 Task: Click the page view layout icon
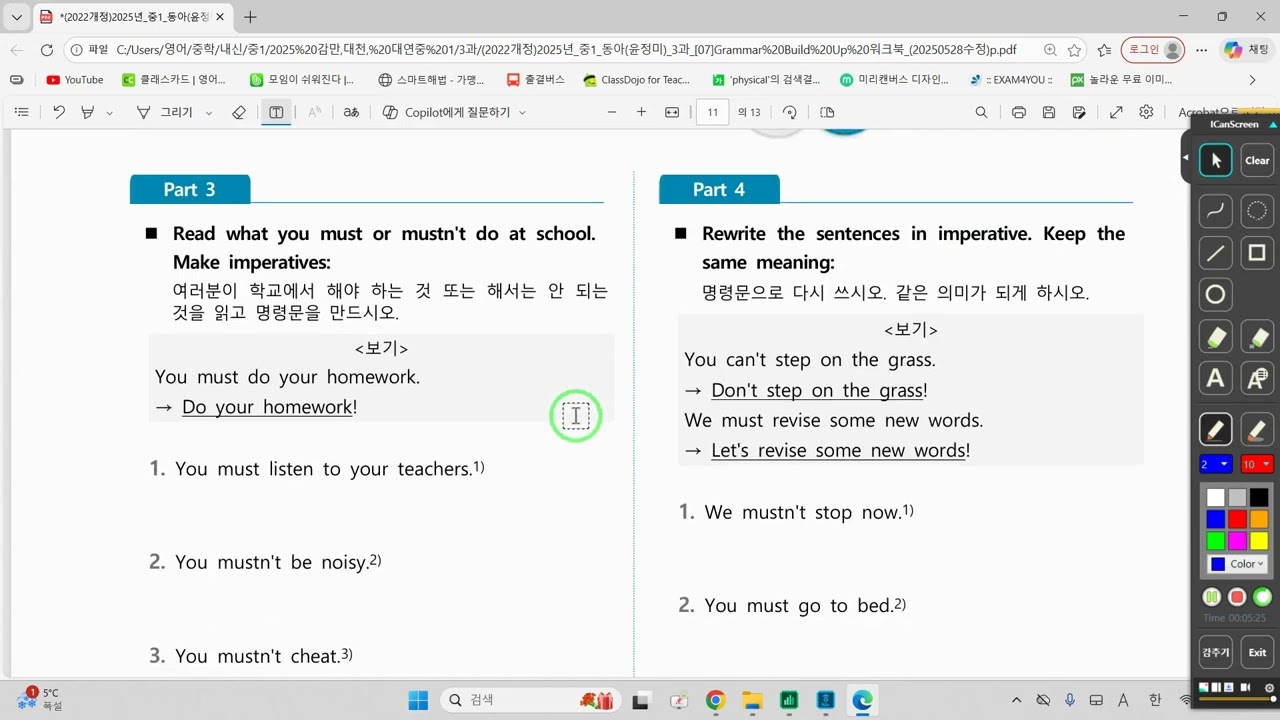(827, 112)
